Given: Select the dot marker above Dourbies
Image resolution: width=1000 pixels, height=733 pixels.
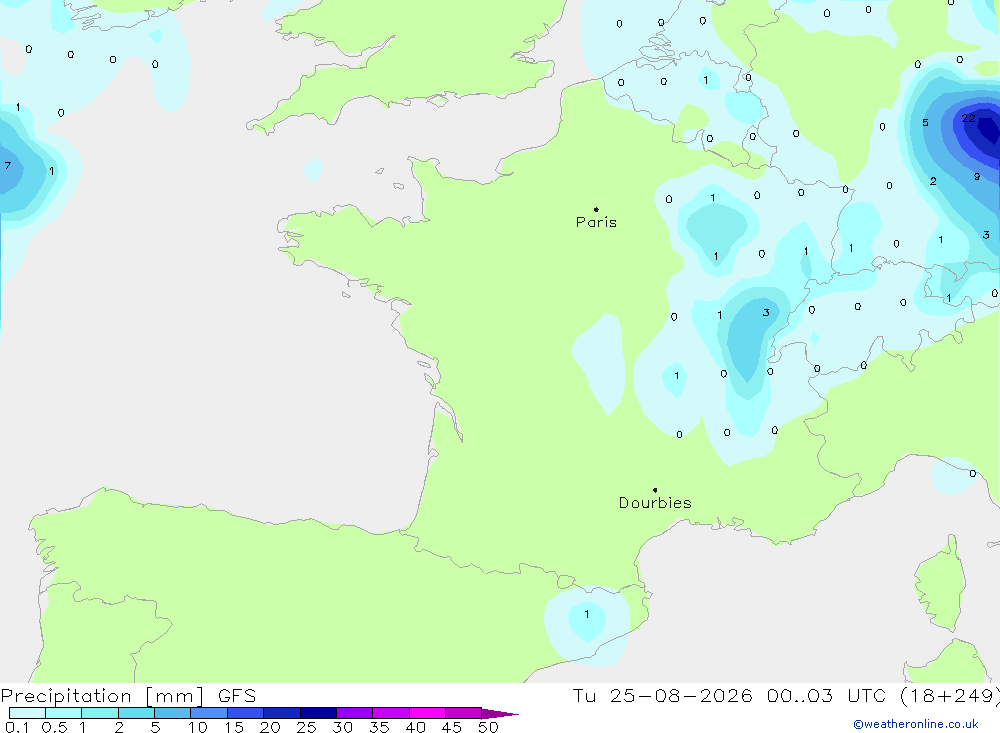Looking at the screenshot, I should tap(655, 490).
